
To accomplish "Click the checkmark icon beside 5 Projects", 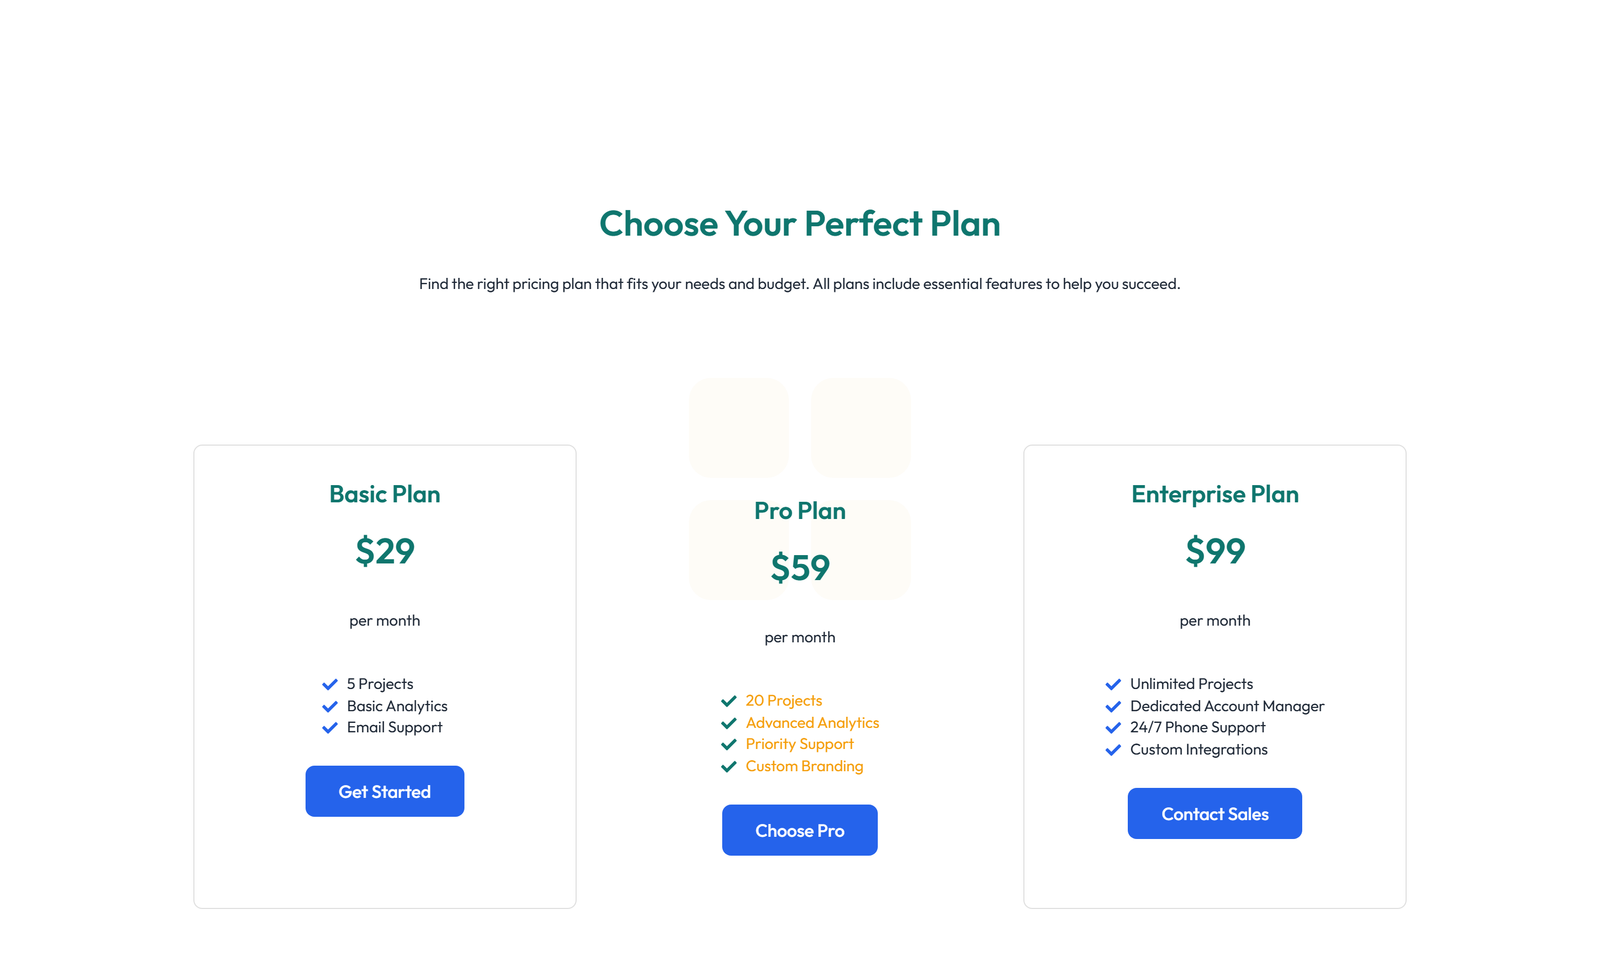I will pos(330,684).
